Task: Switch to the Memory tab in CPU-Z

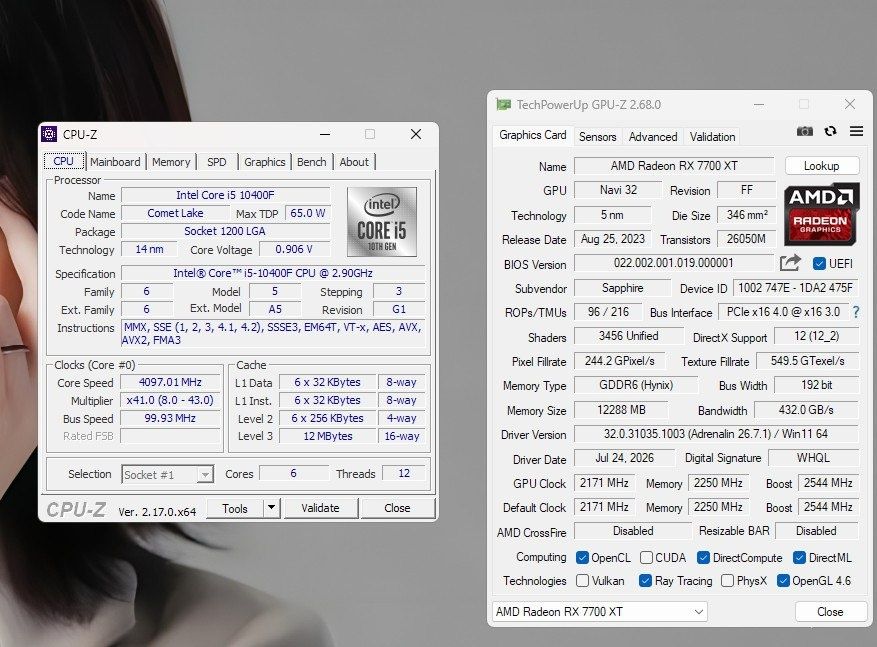Action: 171,162
